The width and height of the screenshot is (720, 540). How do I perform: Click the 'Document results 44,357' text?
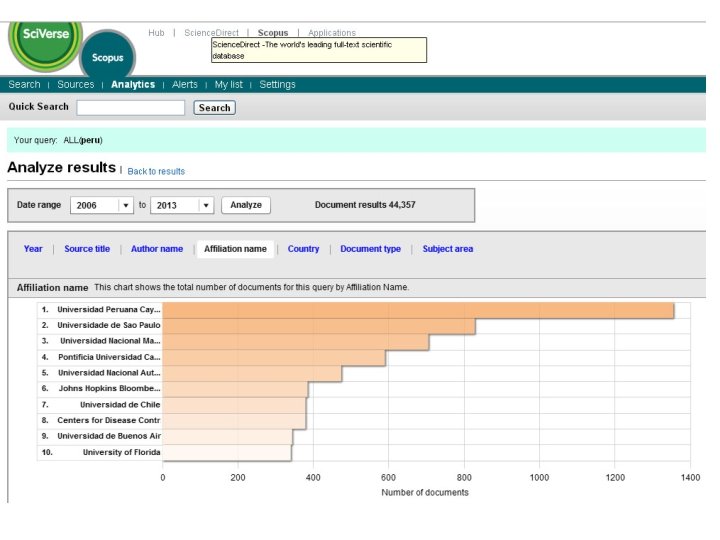(365, 205)
